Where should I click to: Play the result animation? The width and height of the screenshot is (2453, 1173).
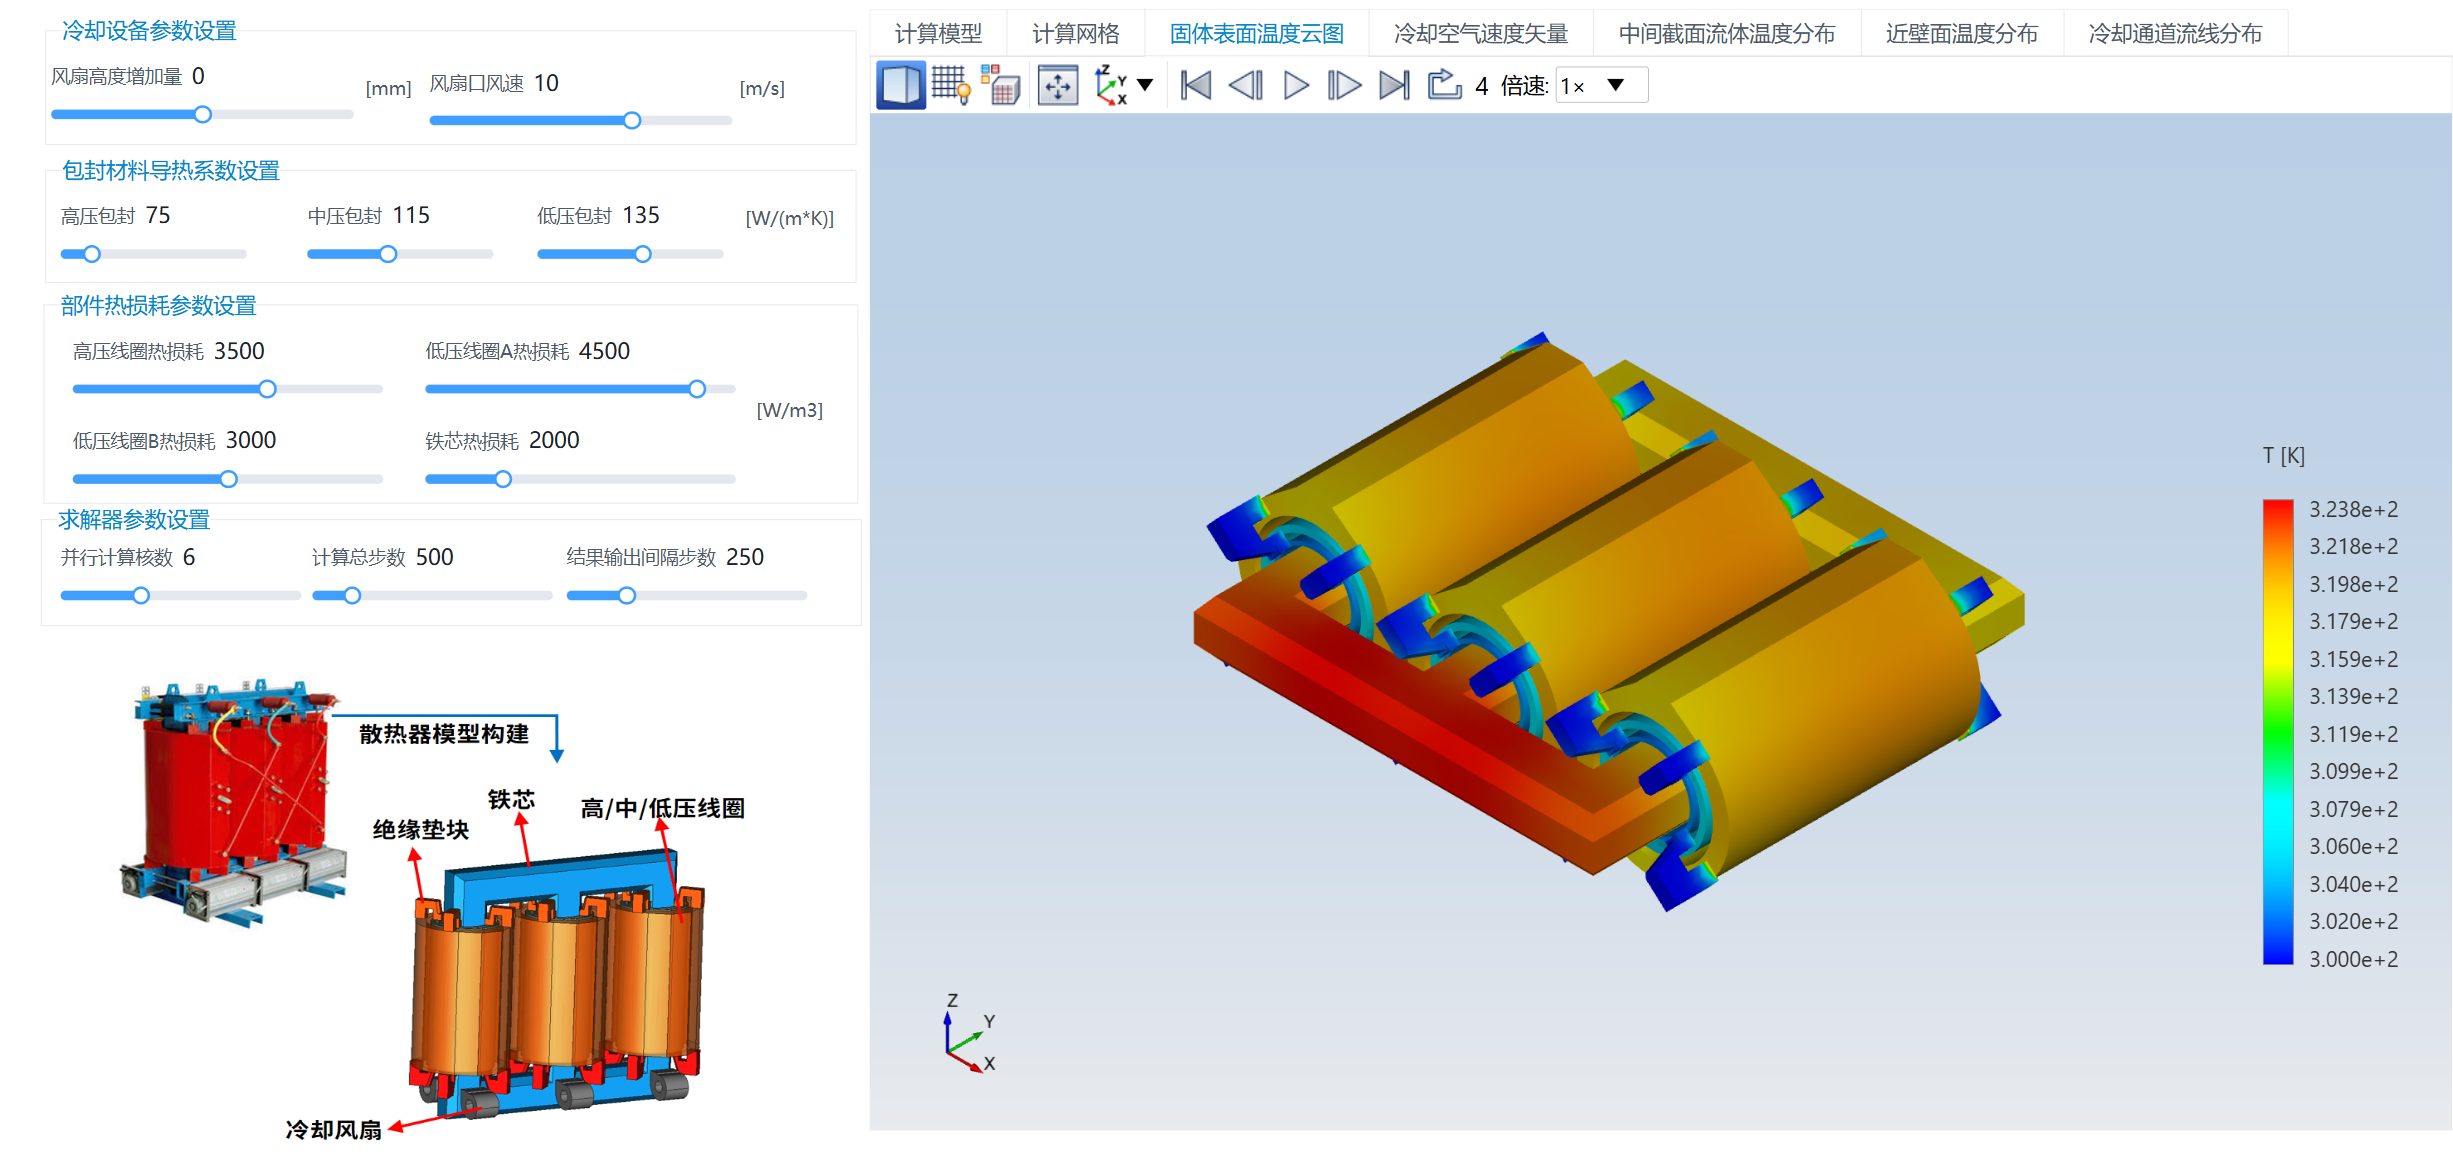click(1296, 86)
